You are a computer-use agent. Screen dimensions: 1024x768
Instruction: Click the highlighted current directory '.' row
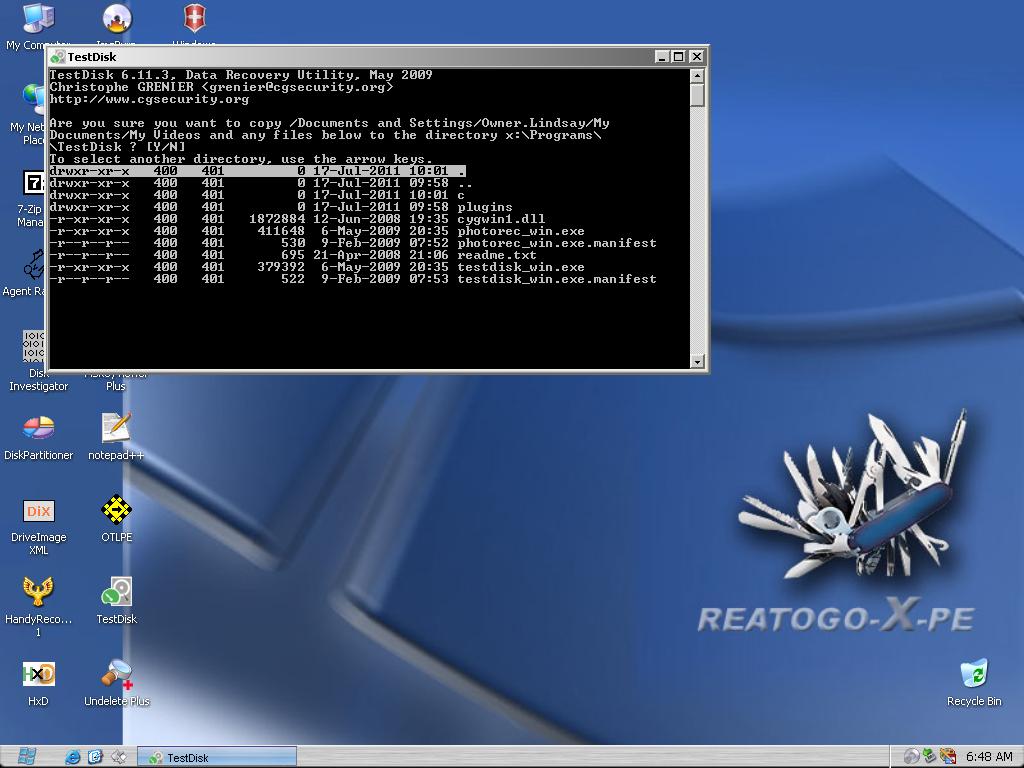click(x=257, y=171)
